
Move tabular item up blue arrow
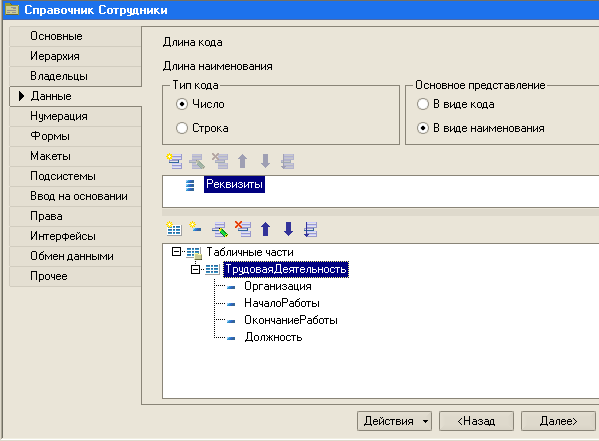point(266,229)
